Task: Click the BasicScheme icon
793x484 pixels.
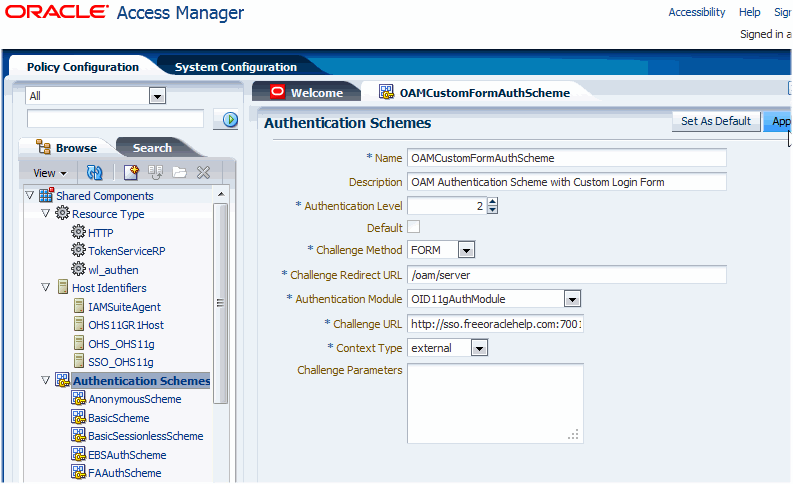Action: 78,417
